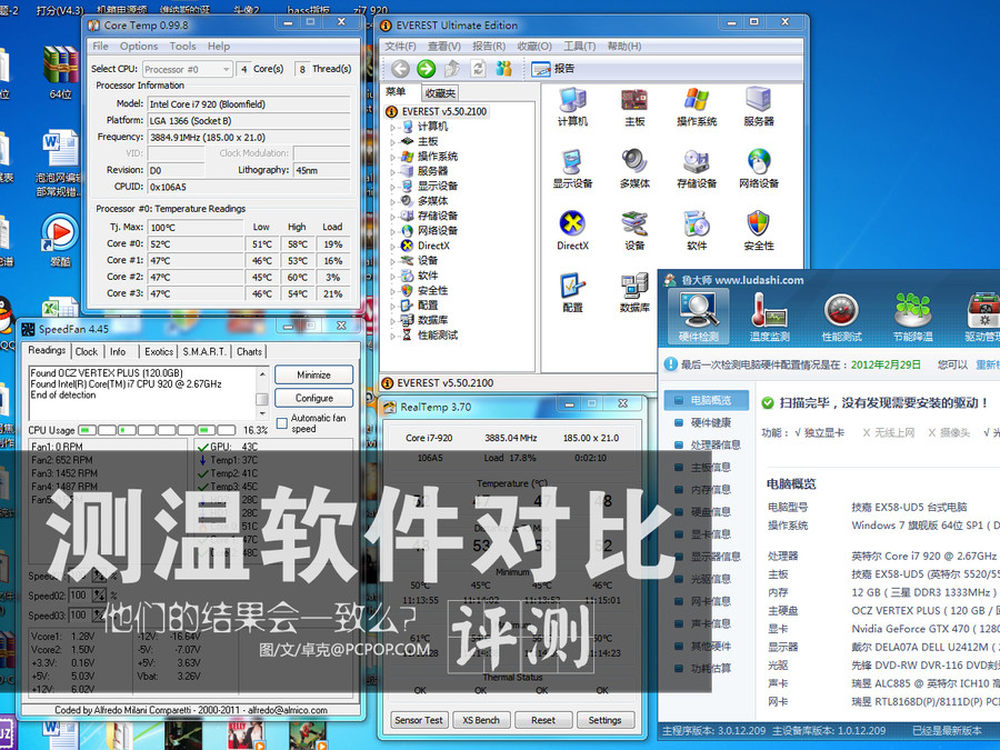Click Minimize button in SpeedFan
This screenshot has height=750, width=1000.
coord(314,375)
